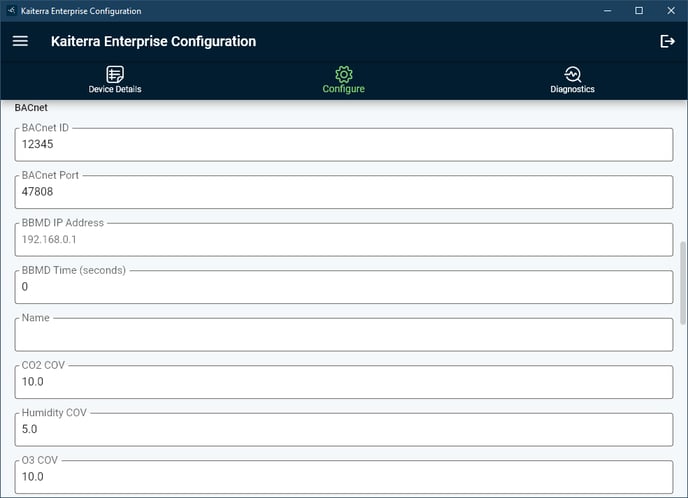Click the logout exit icon
The image size is (688, 498).
pos(667,41)
